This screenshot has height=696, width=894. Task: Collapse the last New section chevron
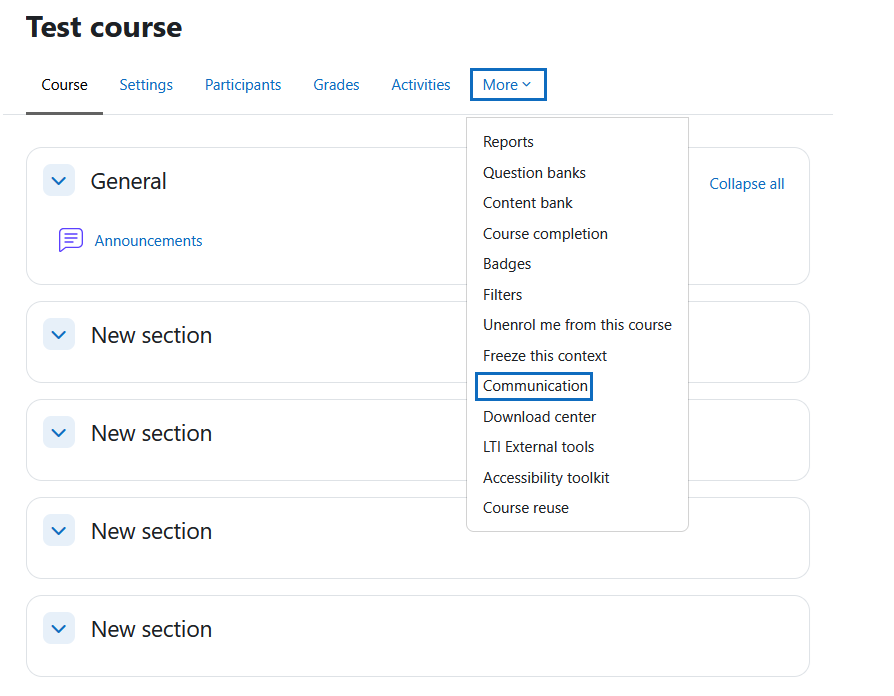[x=59, y=629]
